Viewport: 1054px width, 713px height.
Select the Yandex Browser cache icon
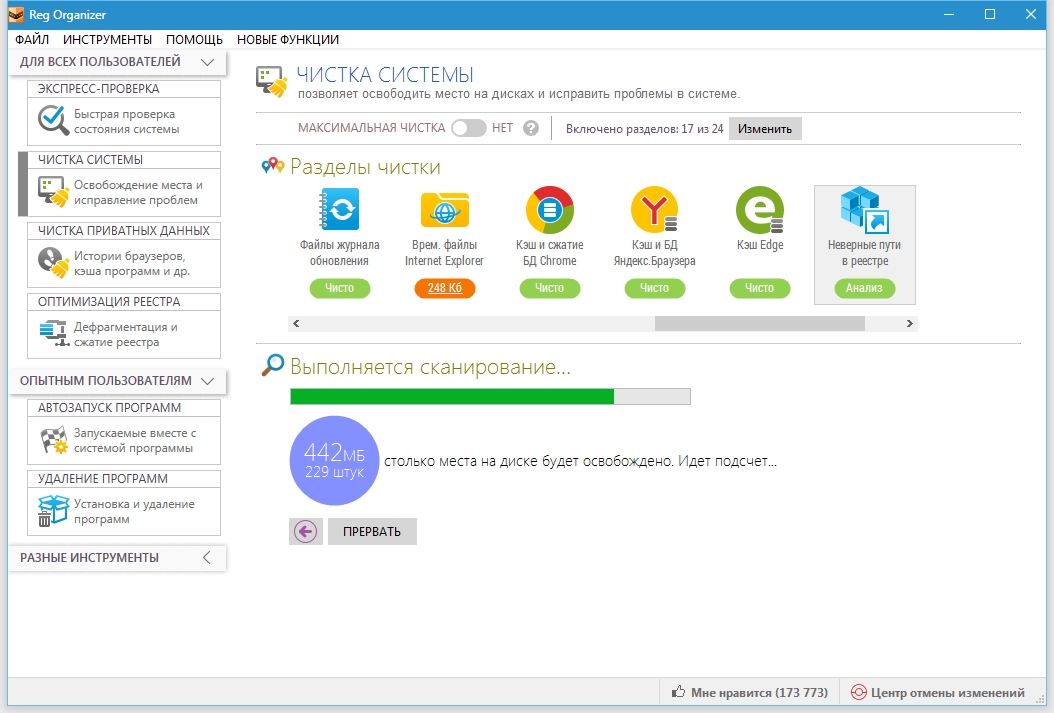pos(654,210)
